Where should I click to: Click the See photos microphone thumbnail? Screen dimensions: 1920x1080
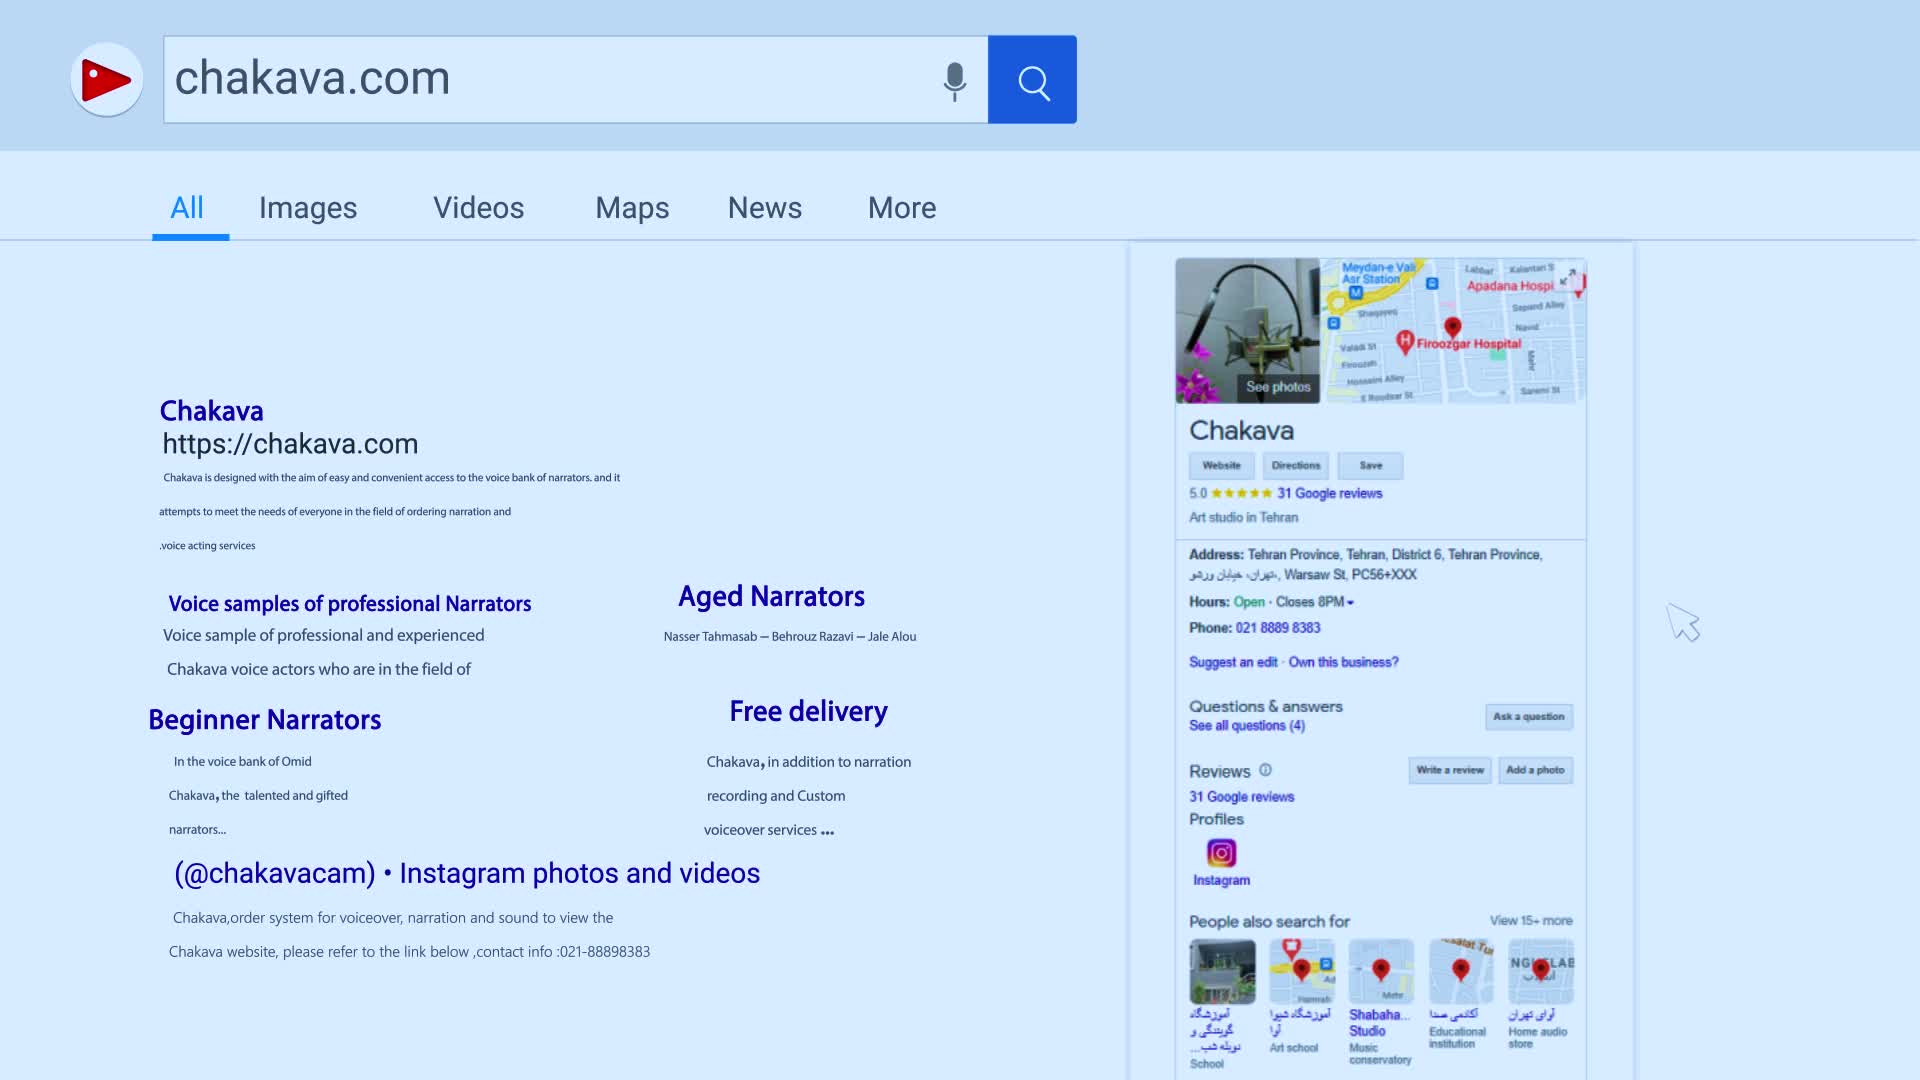click(x=1247, y=331)
